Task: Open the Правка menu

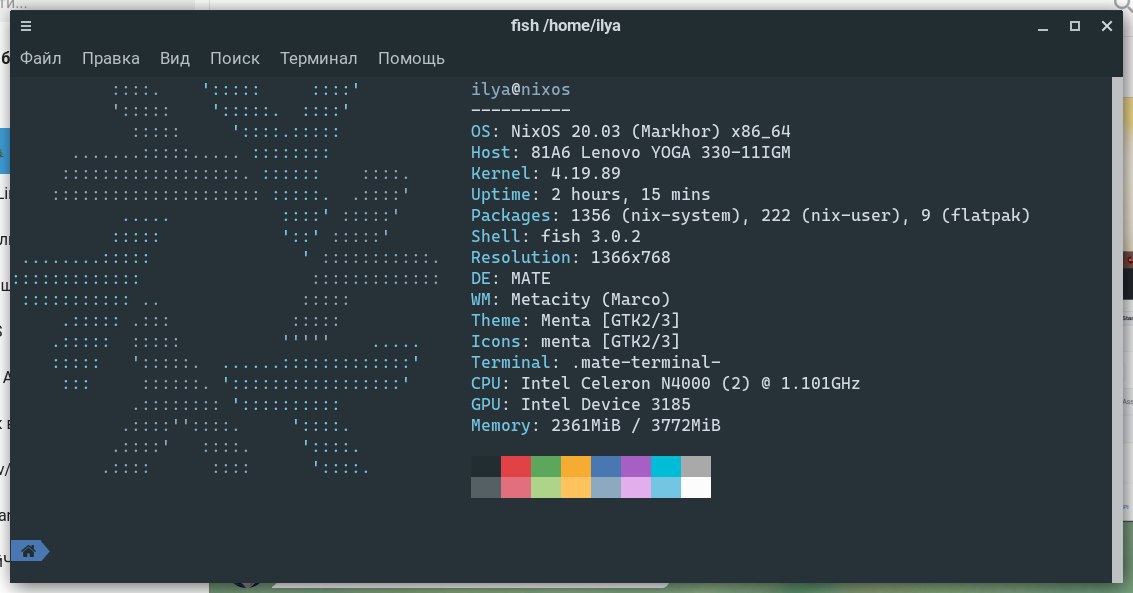Action: pos(111,59)
